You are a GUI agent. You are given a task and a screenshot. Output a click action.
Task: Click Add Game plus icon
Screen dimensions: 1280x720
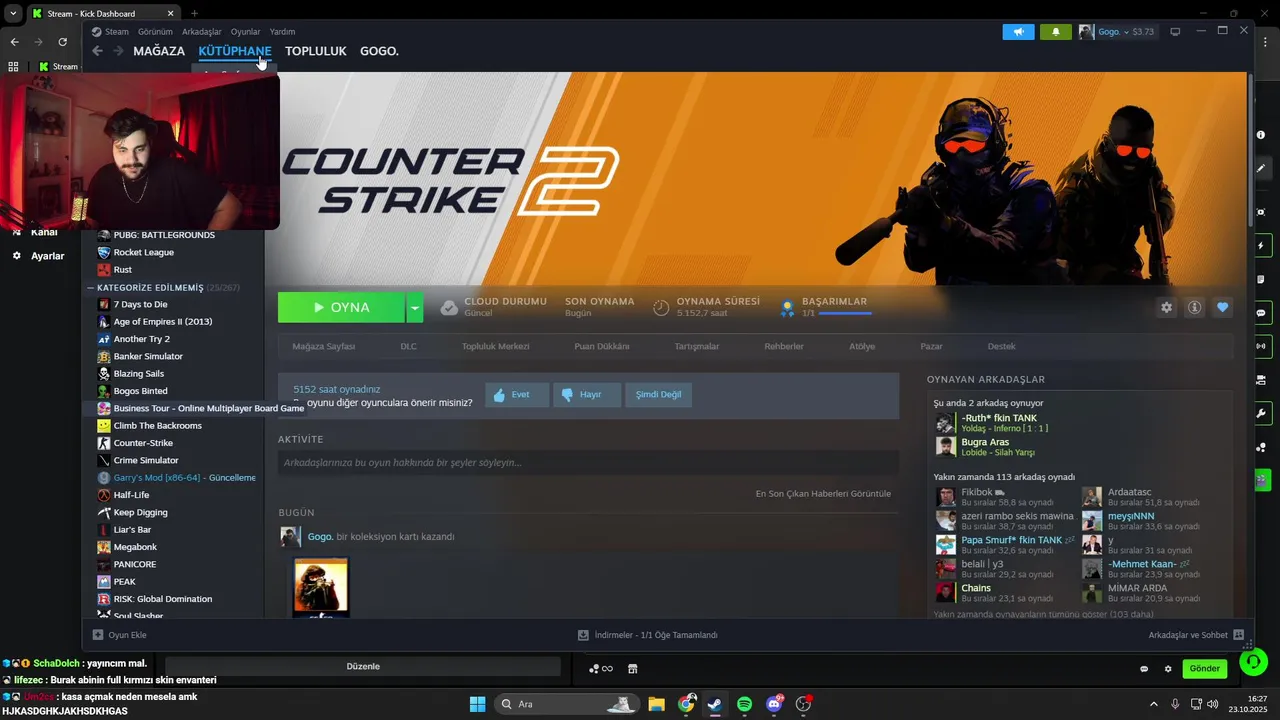98,635
